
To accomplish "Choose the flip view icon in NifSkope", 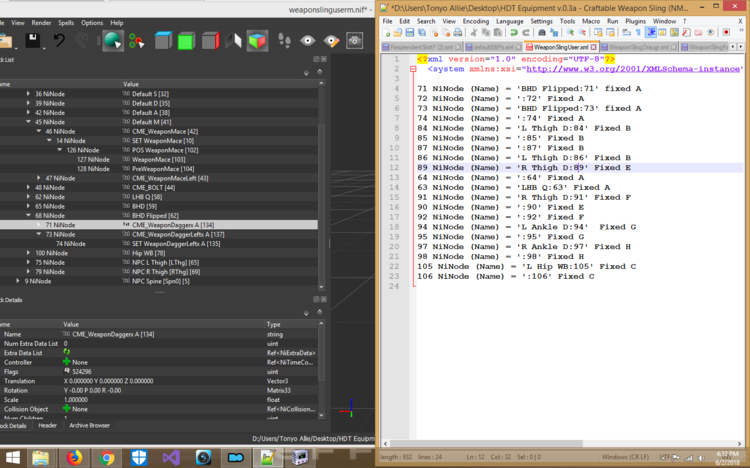I will coord(233,41).
